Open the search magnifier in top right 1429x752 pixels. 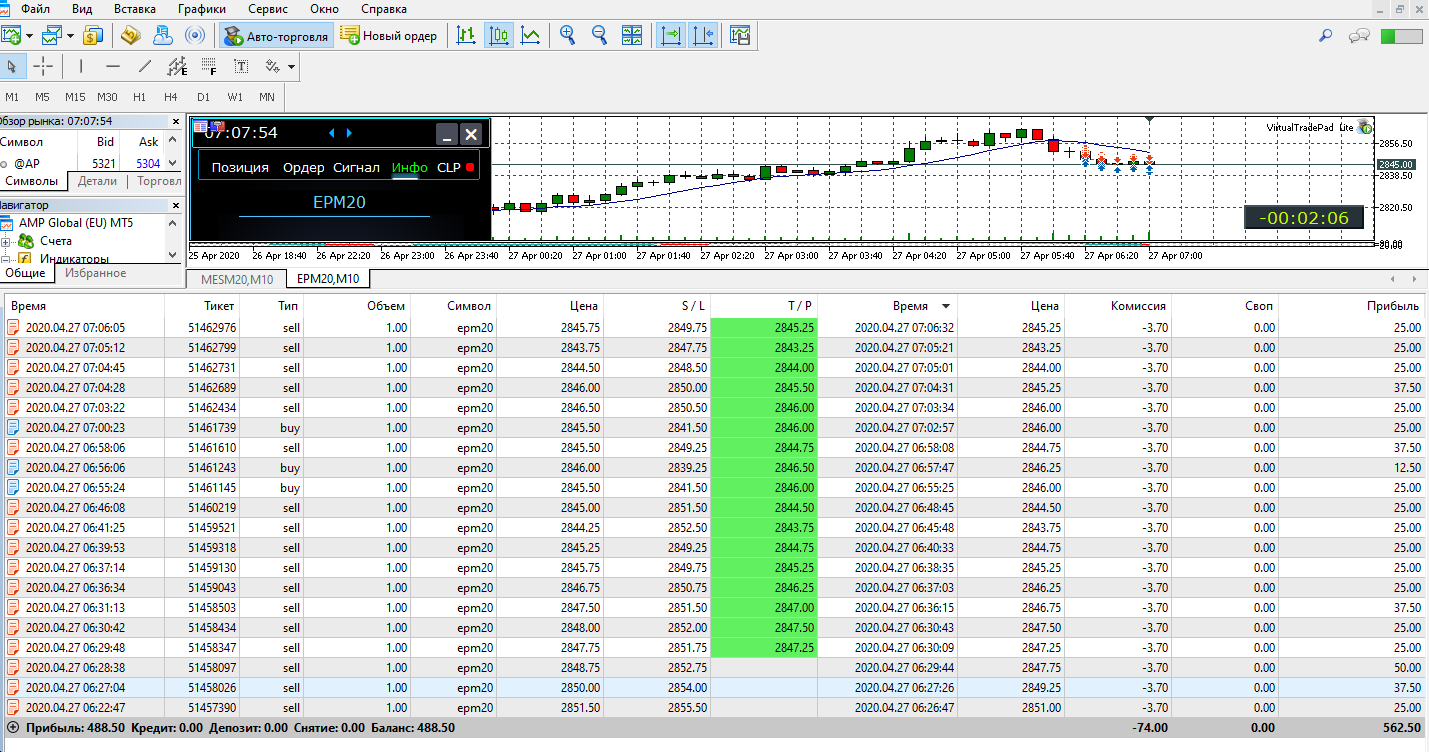(x=1326, y=36)
